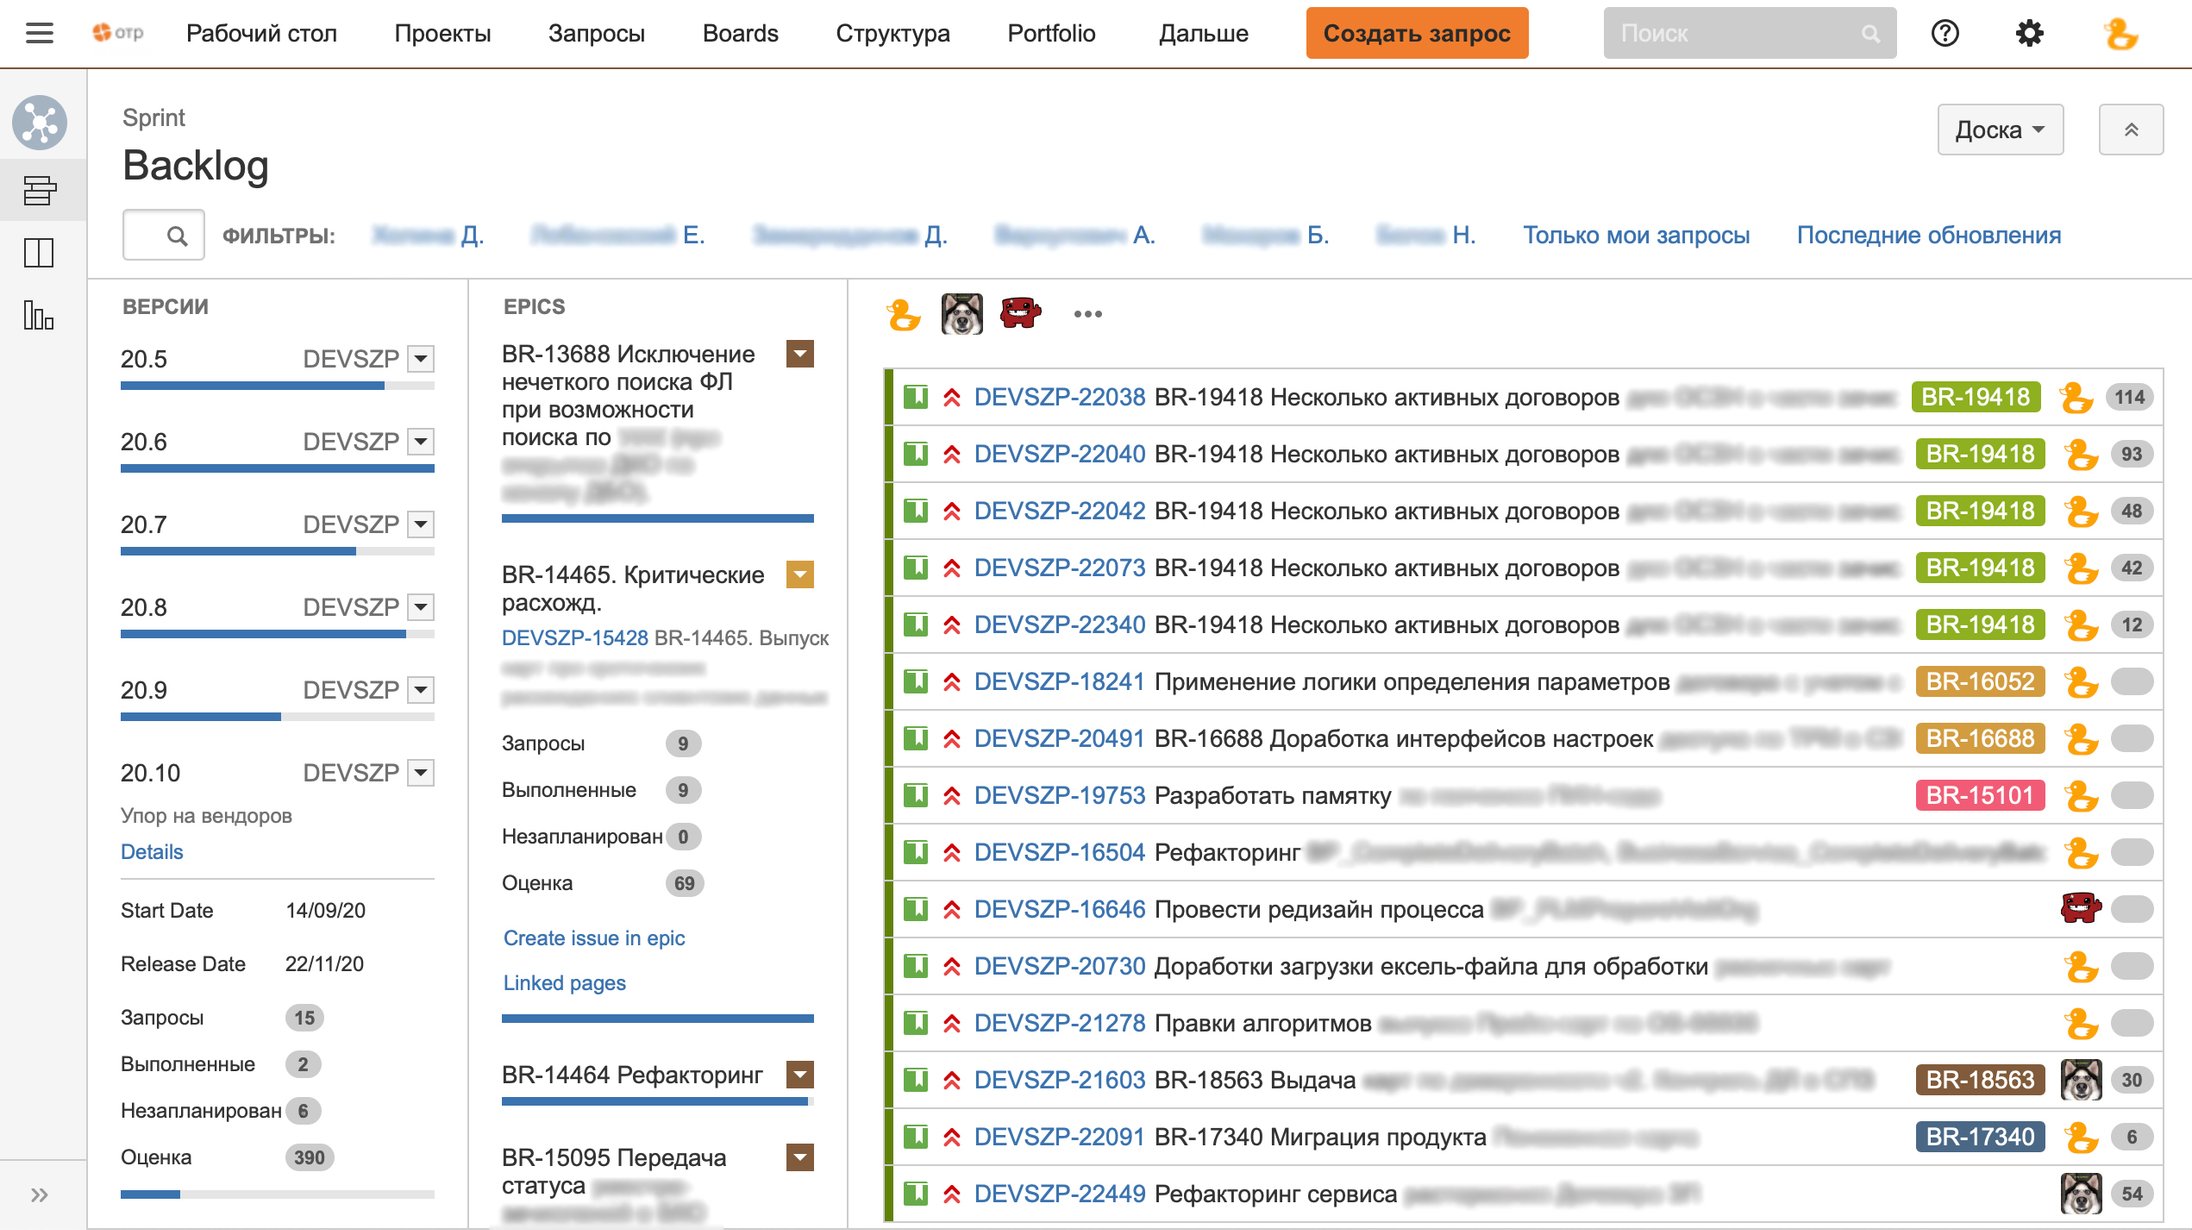
Task: Open the Структура menu
Action: 892,33
